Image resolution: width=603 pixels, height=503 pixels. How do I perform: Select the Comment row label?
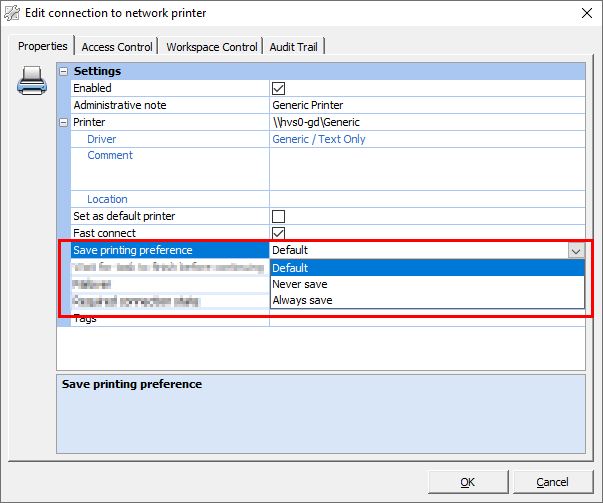point(170,169)
